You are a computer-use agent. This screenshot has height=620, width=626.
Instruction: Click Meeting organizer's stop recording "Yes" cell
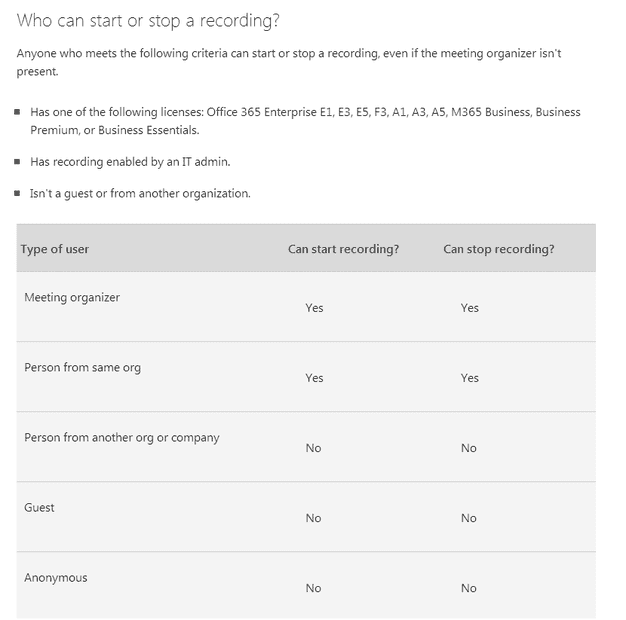click(470, 308)
